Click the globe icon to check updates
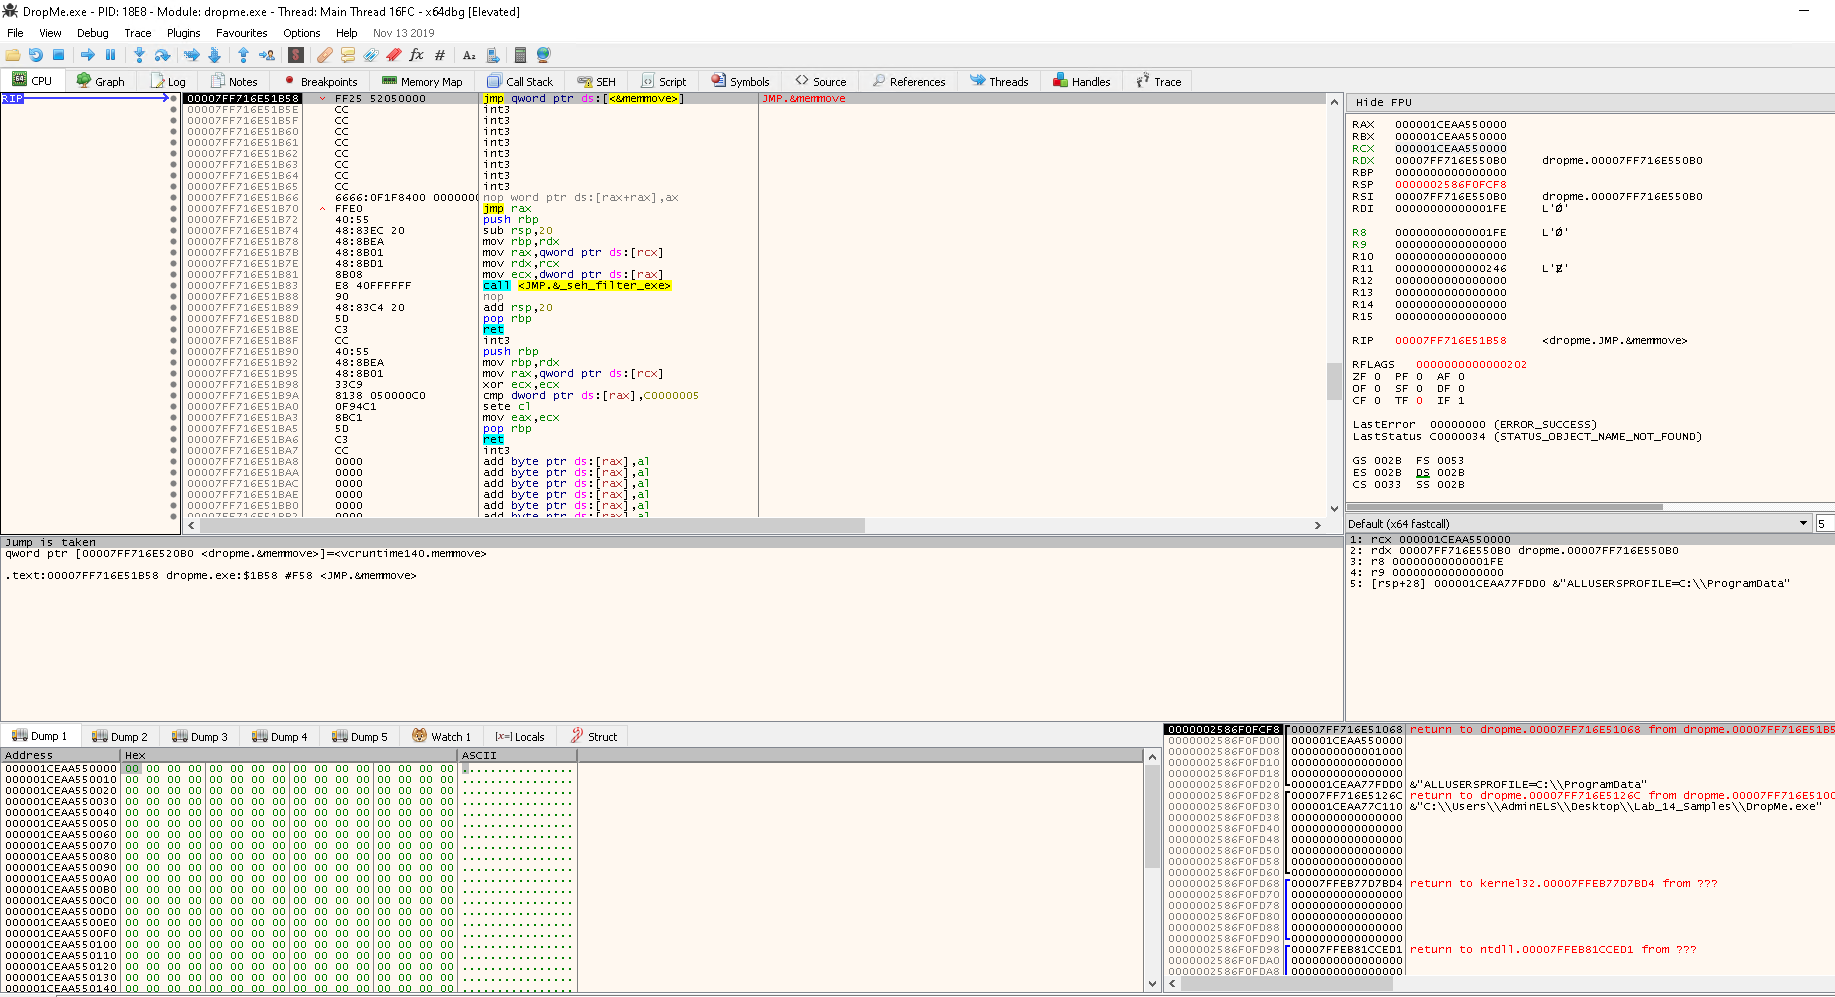This screenshot has height=997, width=1835. pyautogui.click(x=543, y=55)
